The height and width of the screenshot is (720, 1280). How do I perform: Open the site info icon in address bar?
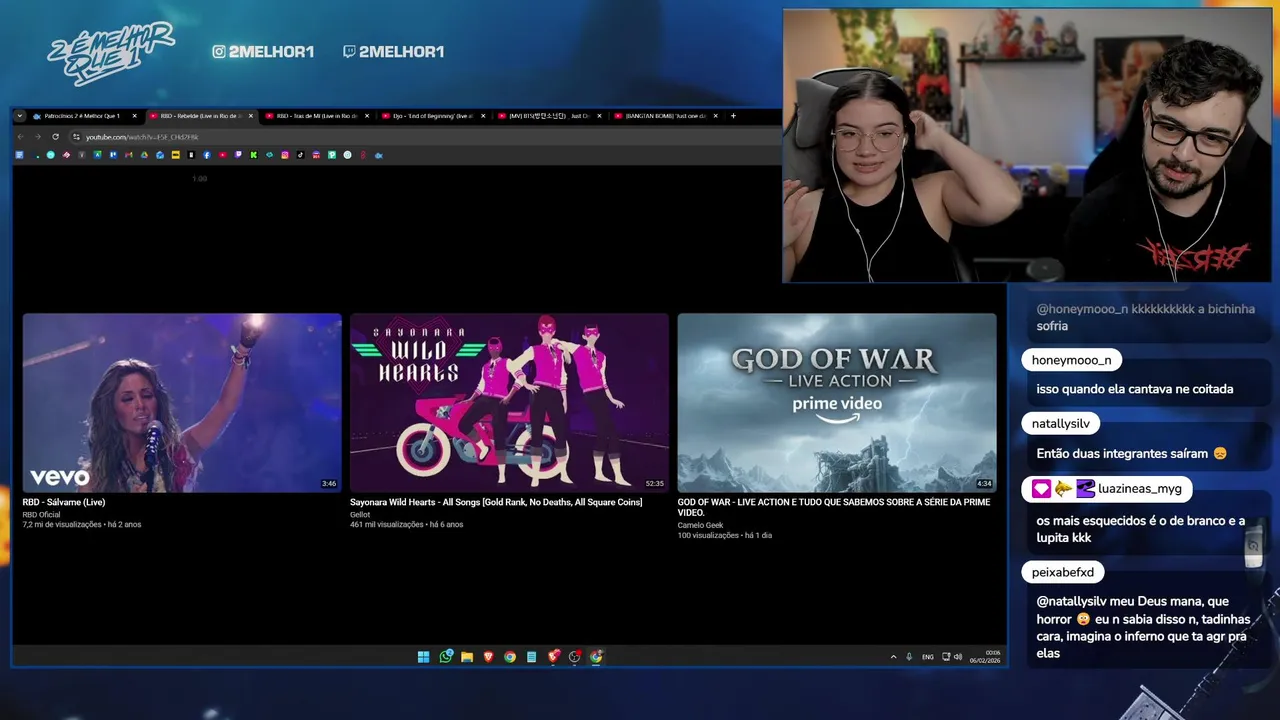pos(76,136)
